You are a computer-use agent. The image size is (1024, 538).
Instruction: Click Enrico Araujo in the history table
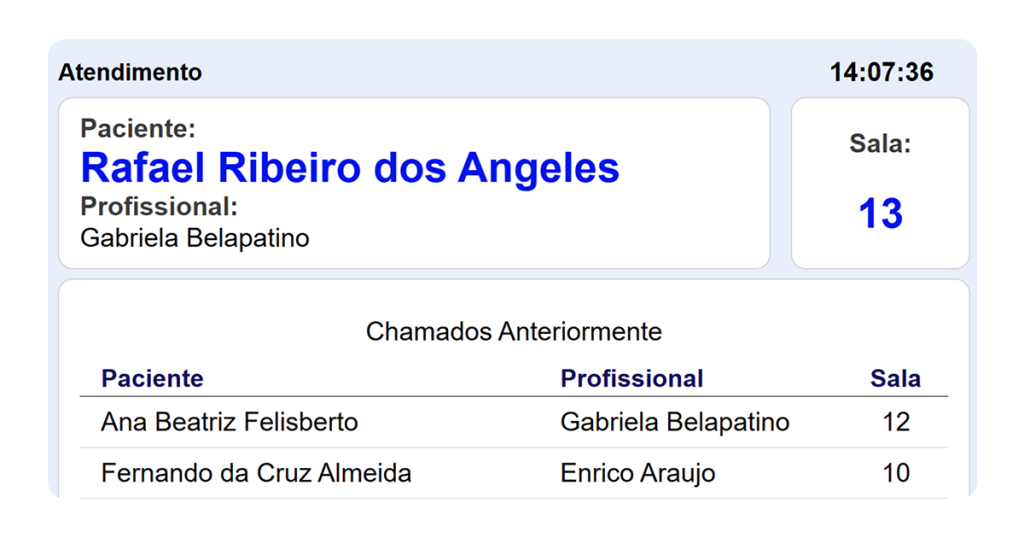[637, 473]
